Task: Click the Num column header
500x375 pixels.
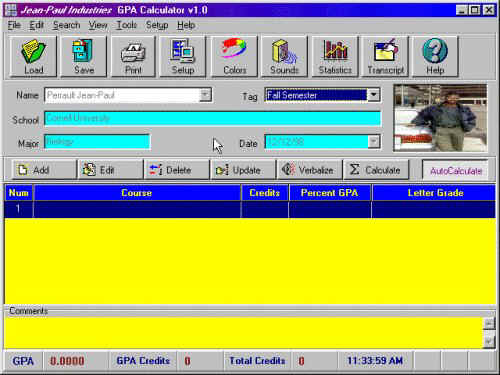Action: click(19, 193)
